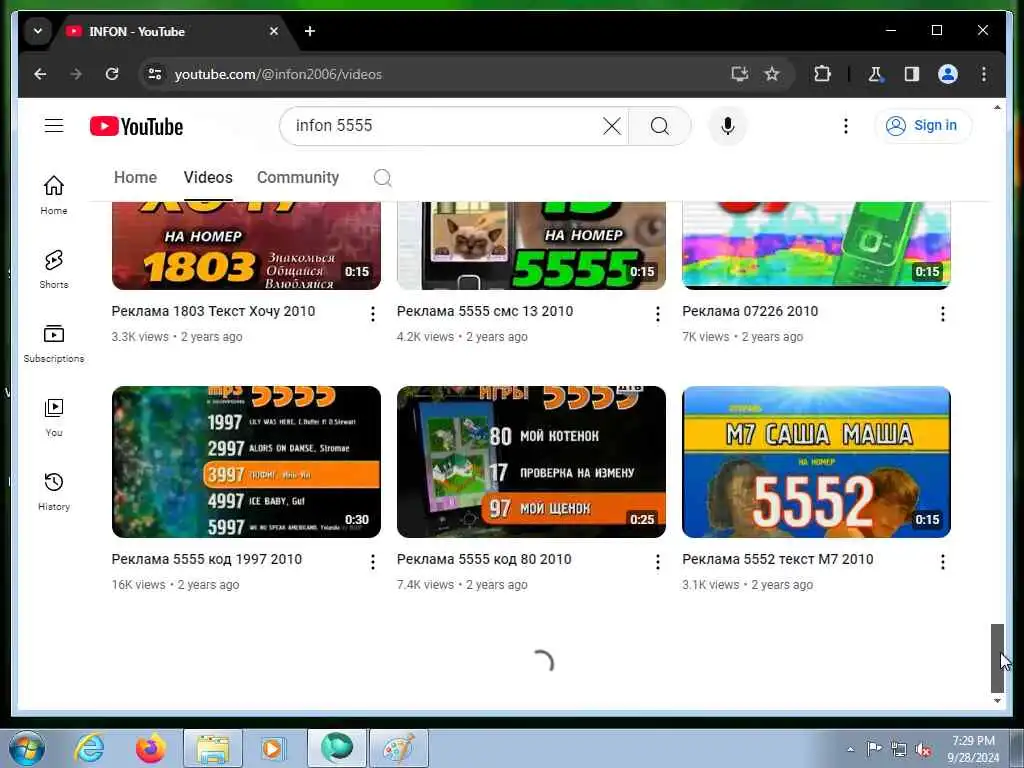The image size is (1024, 768).
Task: Open options menu for Реклама 1803 video
Action: click(x=373, y=314)
